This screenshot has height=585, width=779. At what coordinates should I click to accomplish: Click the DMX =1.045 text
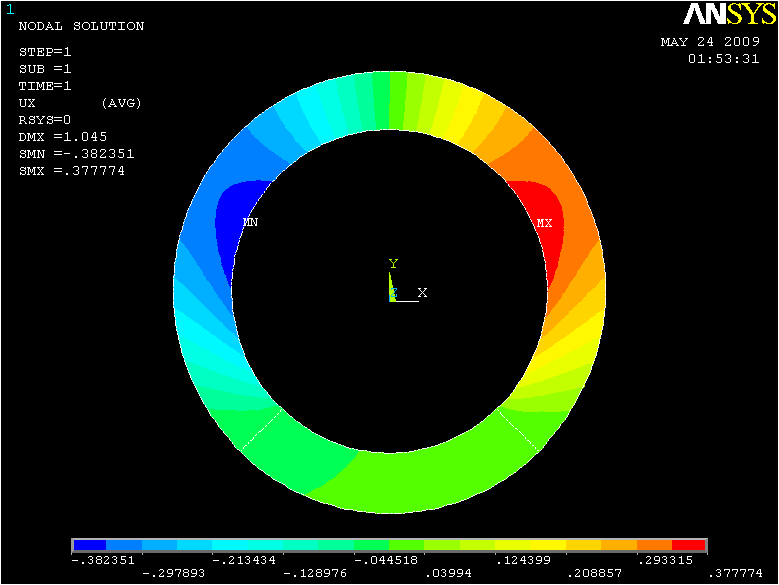(x=62, y=137)
